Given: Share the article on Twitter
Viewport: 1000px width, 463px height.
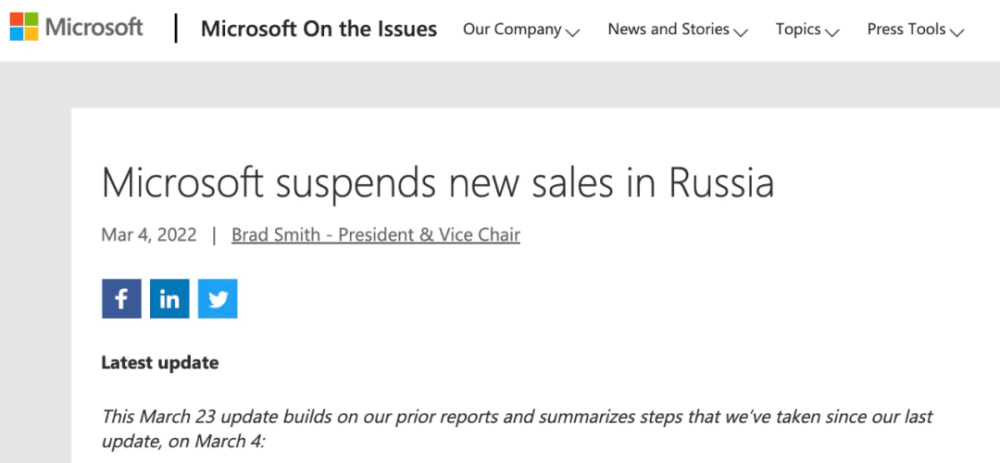Looking at the screenshot, I should (x=217, y=299).
